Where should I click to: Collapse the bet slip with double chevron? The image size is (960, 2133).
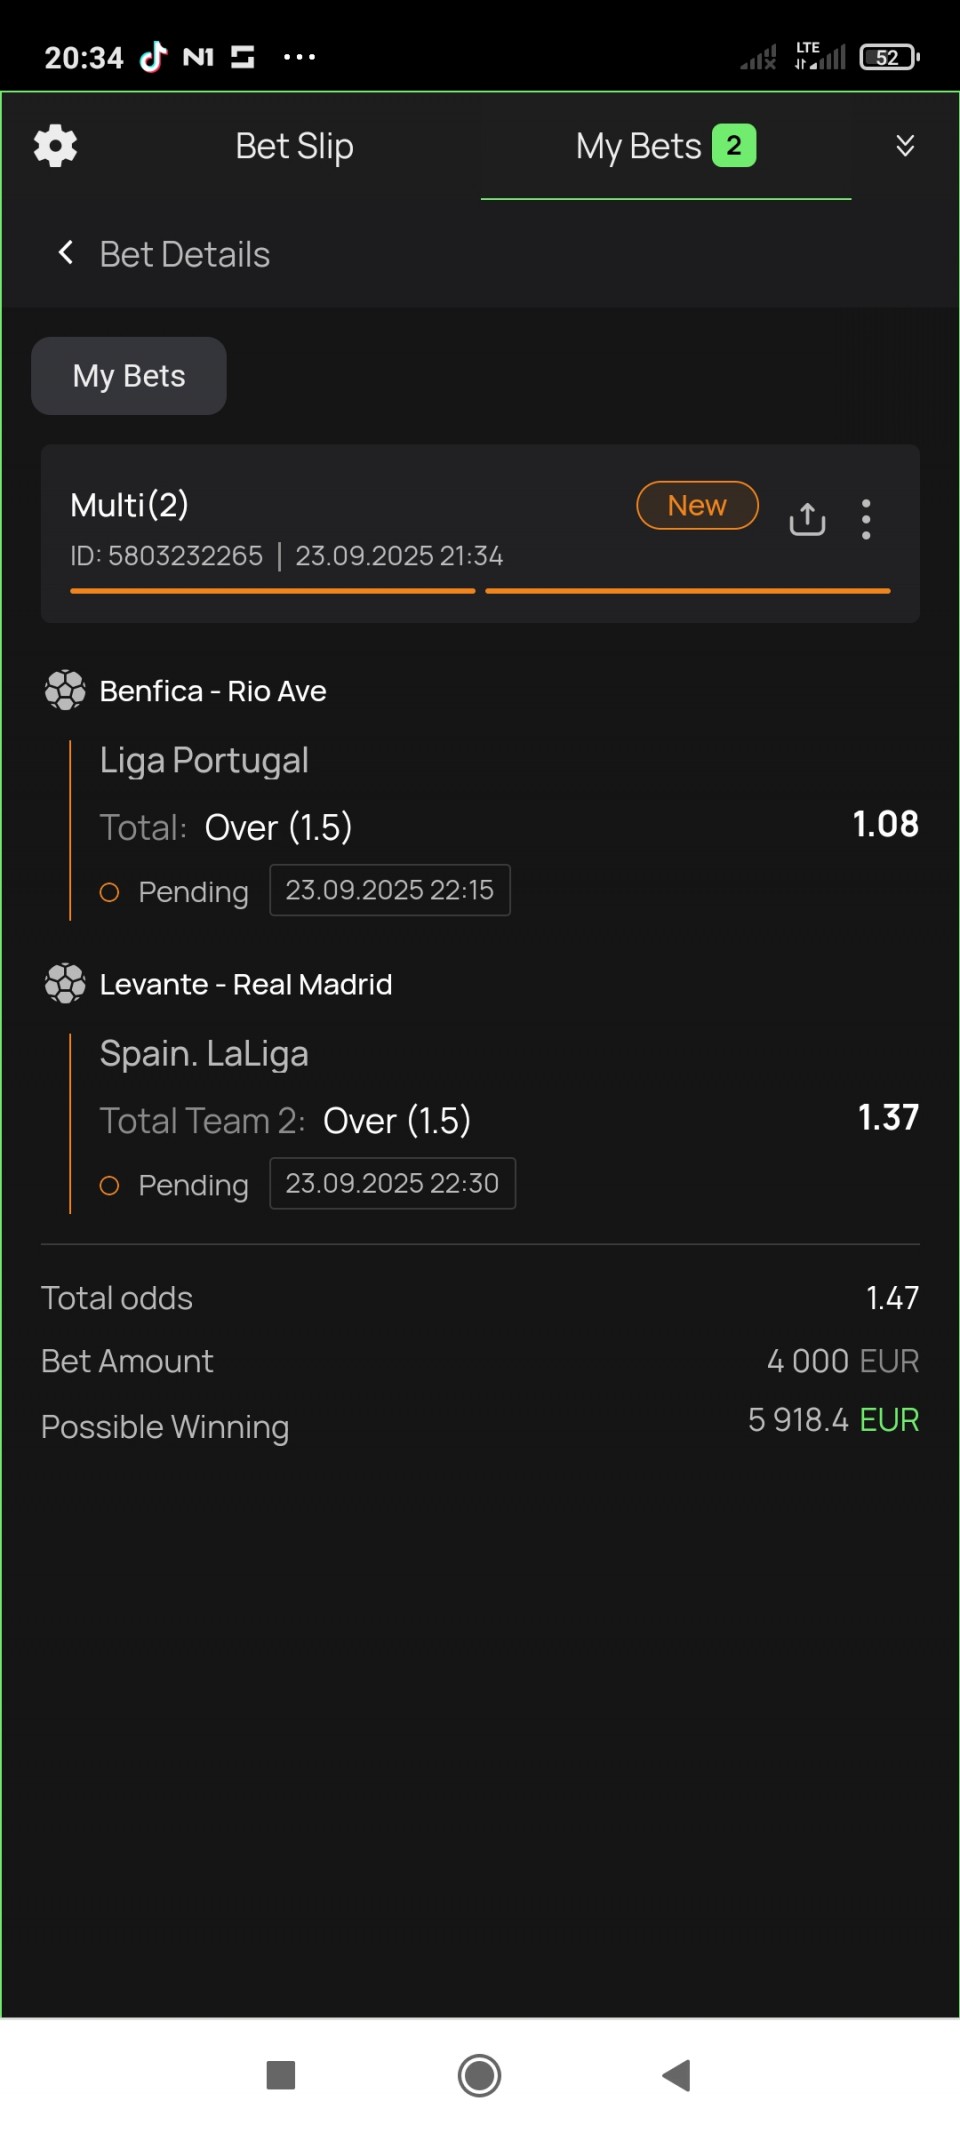(905, 146)
